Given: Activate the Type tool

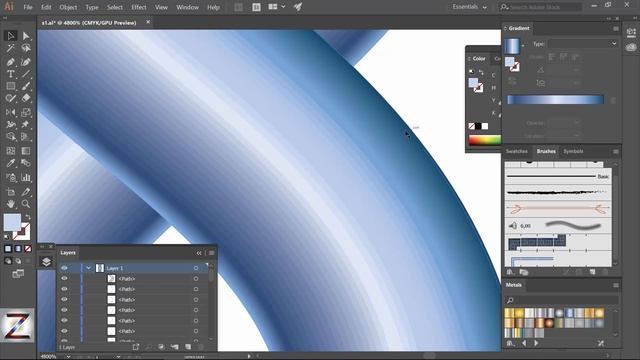Looking at the screenshot, I should [11, 74].
